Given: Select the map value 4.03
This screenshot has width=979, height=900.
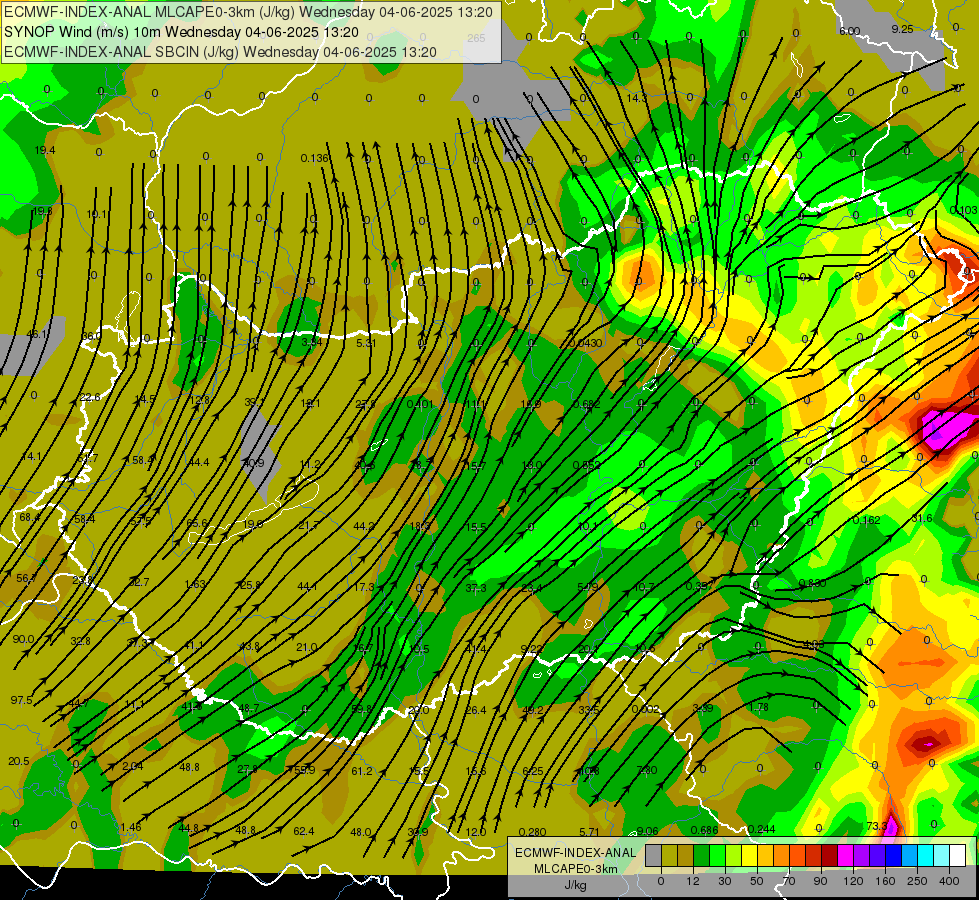Looking at the screenshot, I should (x=814, y=644).
